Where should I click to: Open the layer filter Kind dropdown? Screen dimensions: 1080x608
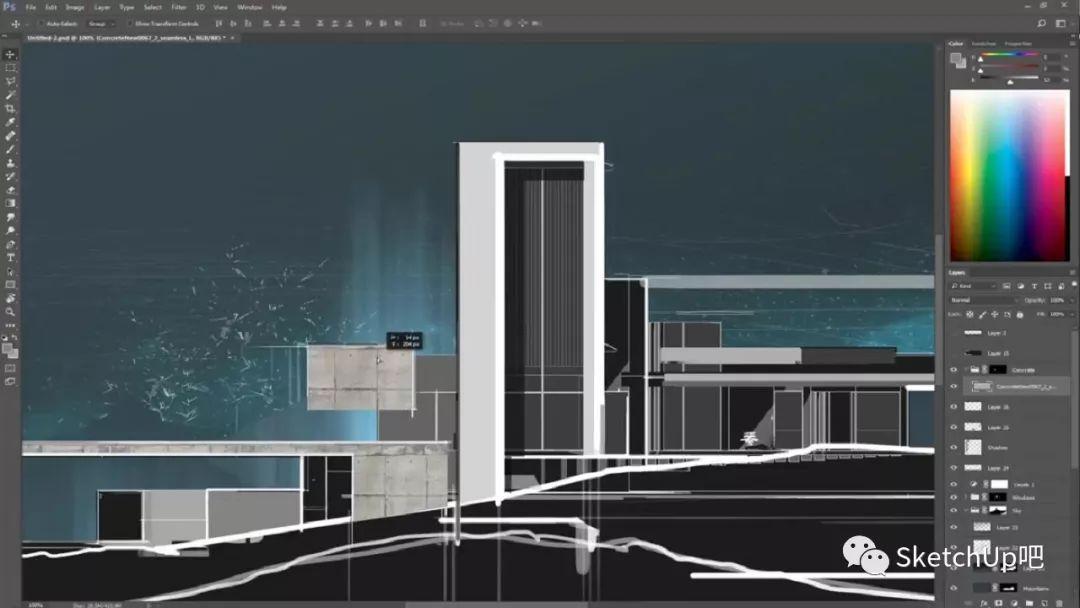tap(974, 286)
